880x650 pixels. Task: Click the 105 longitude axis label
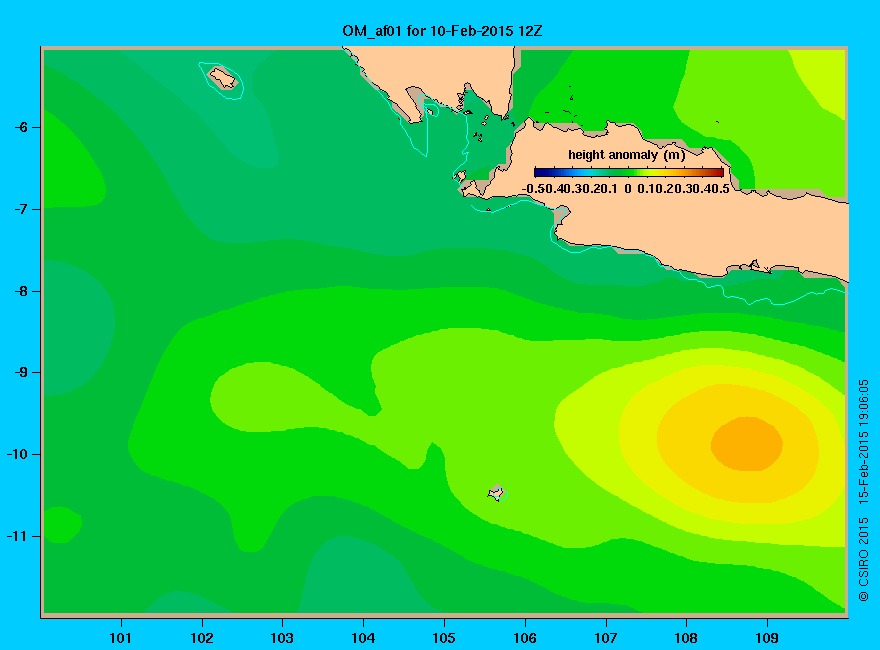pyautogui.click(x=444, y=638)
